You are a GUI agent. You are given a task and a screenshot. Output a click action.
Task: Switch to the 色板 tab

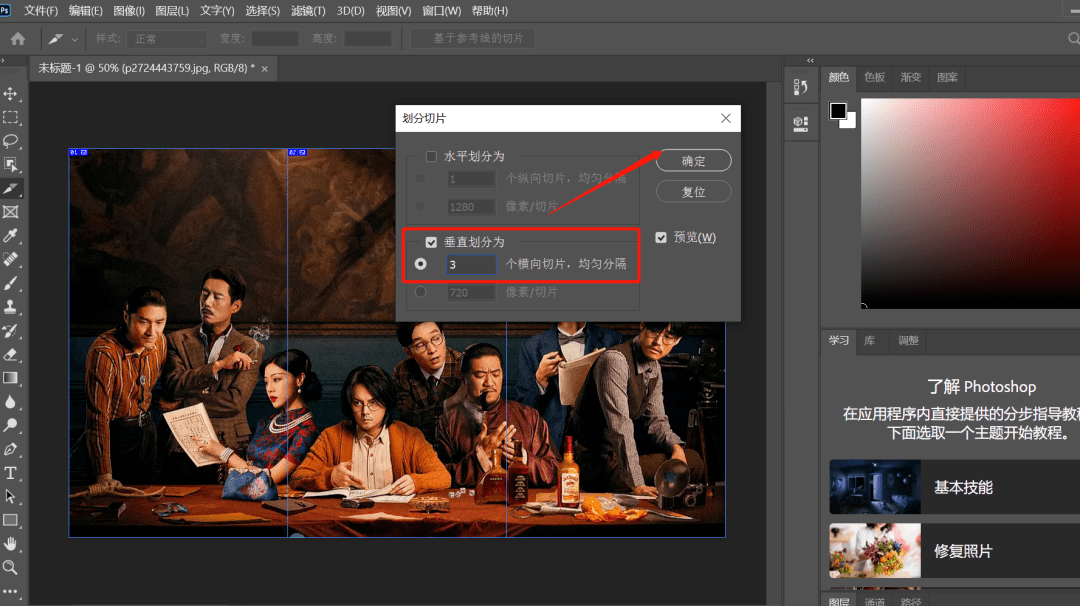point(874,77)
